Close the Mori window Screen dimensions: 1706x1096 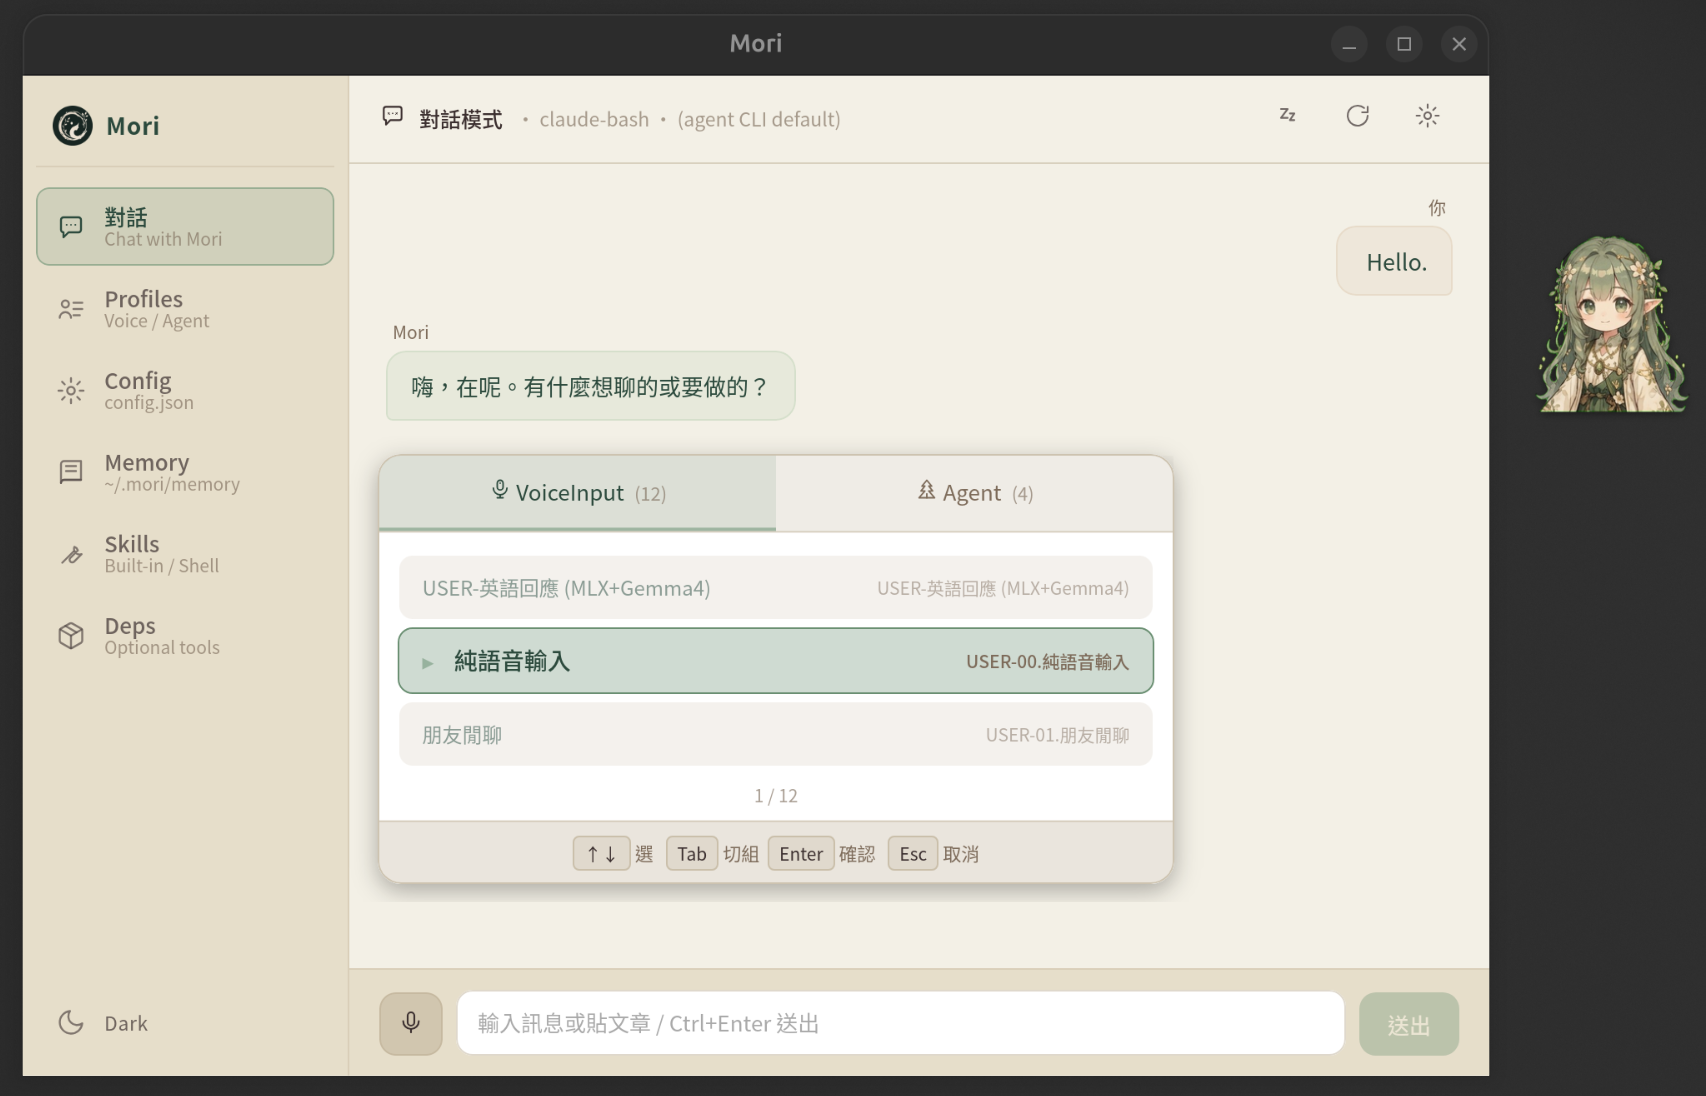(1459, 44)
